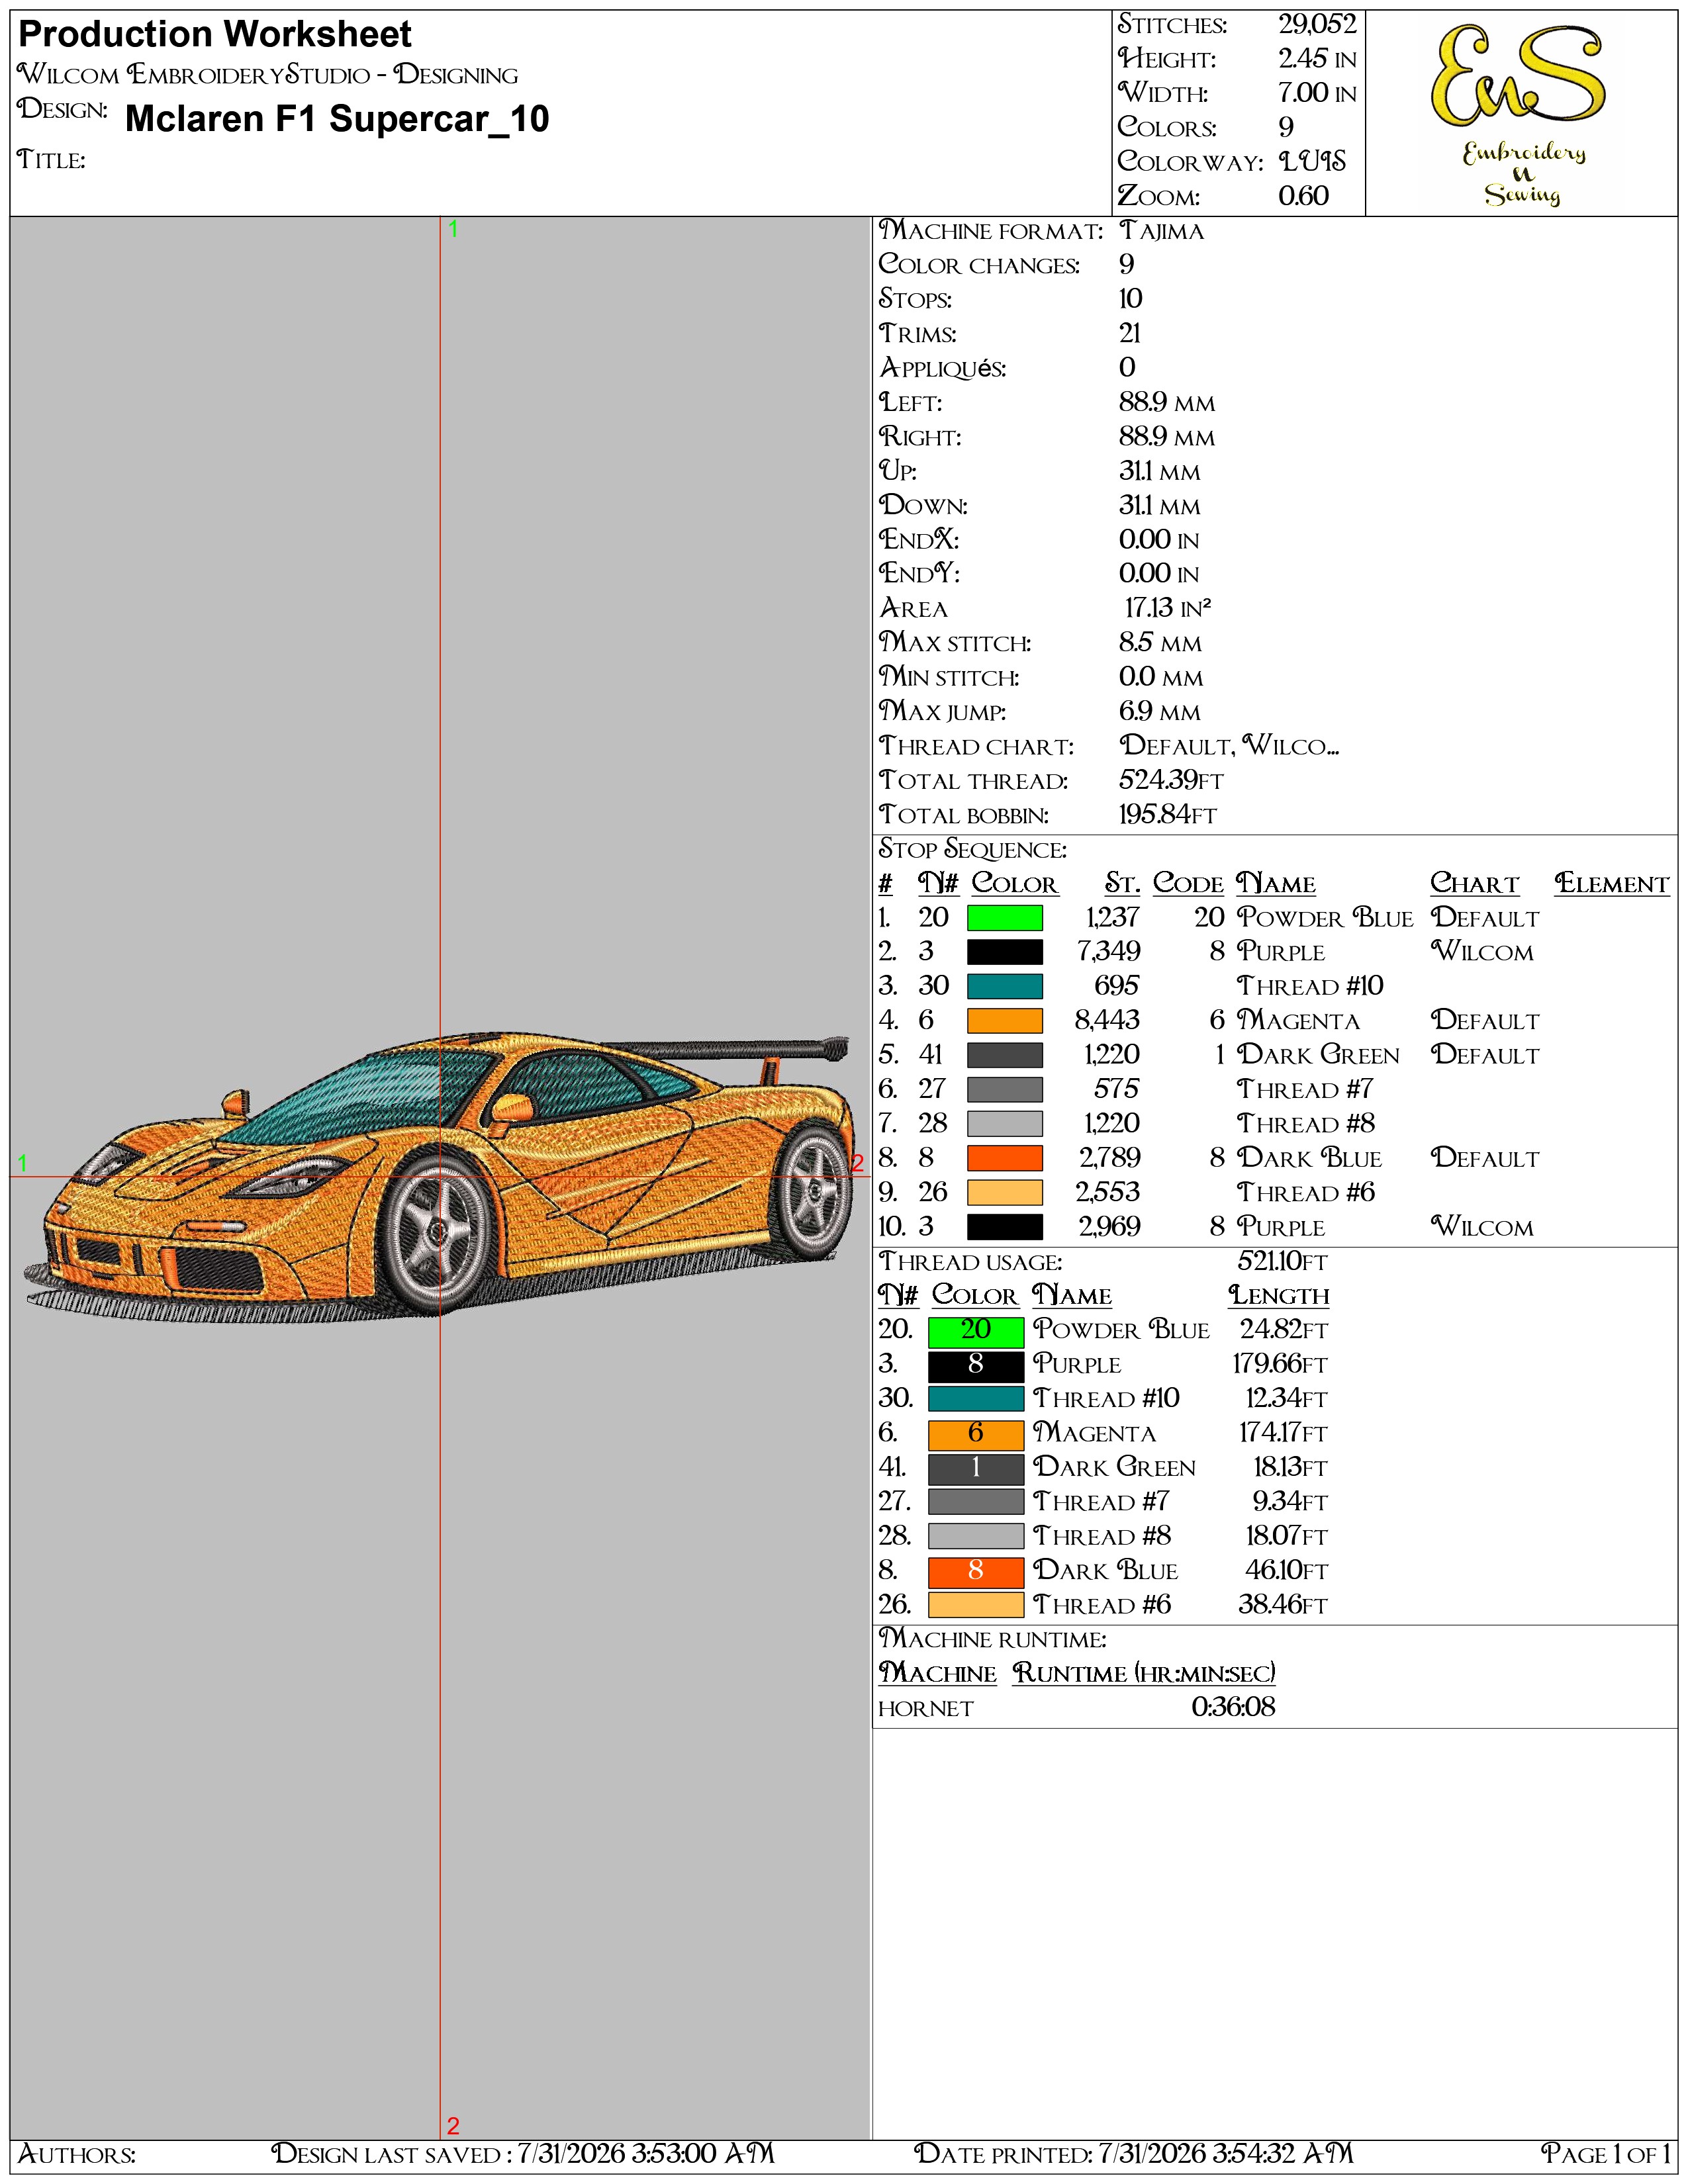
Task: Select the Thread chart value "Default, Wilco..."
Action: coord(1229,746)
